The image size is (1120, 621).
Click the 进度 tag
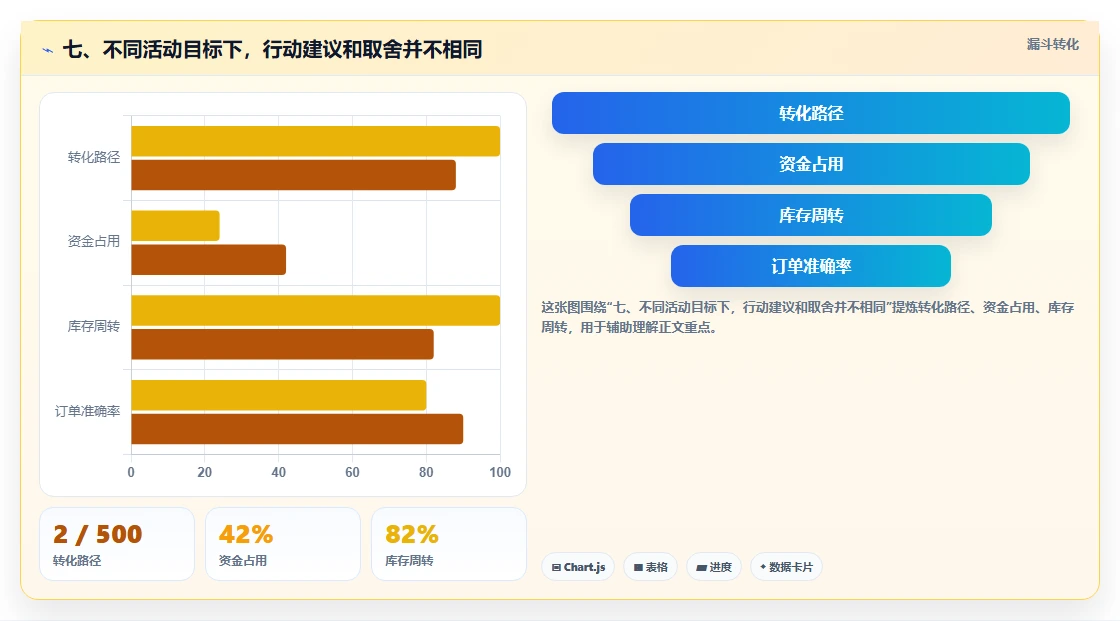(x=714, y=567)
